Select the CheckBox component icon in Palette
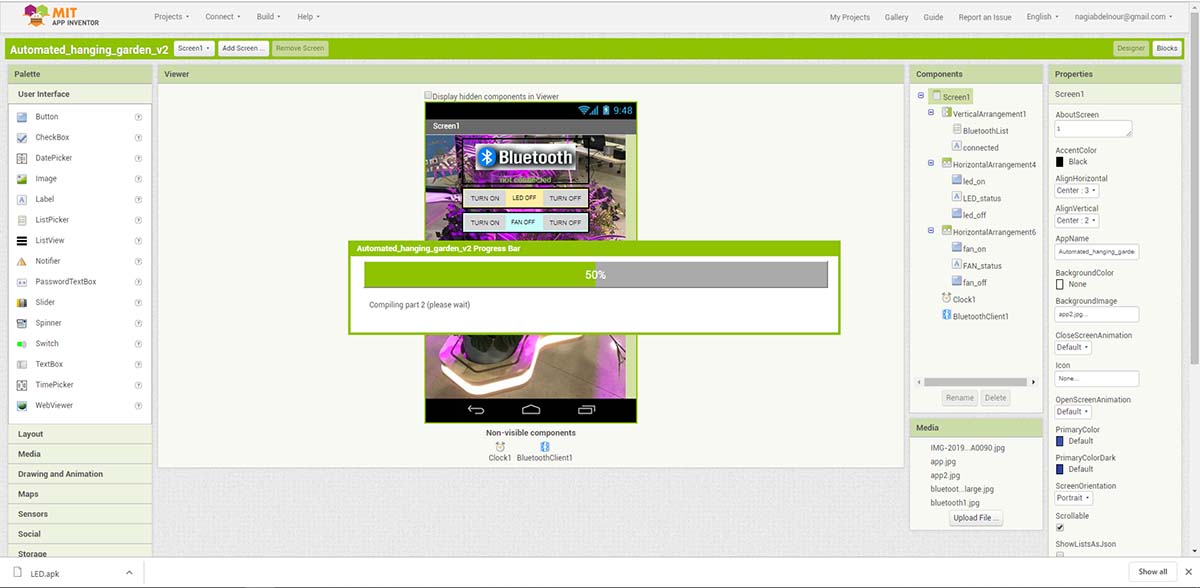1200x588 pixels. pyautogui.click(x=23, y=137)
